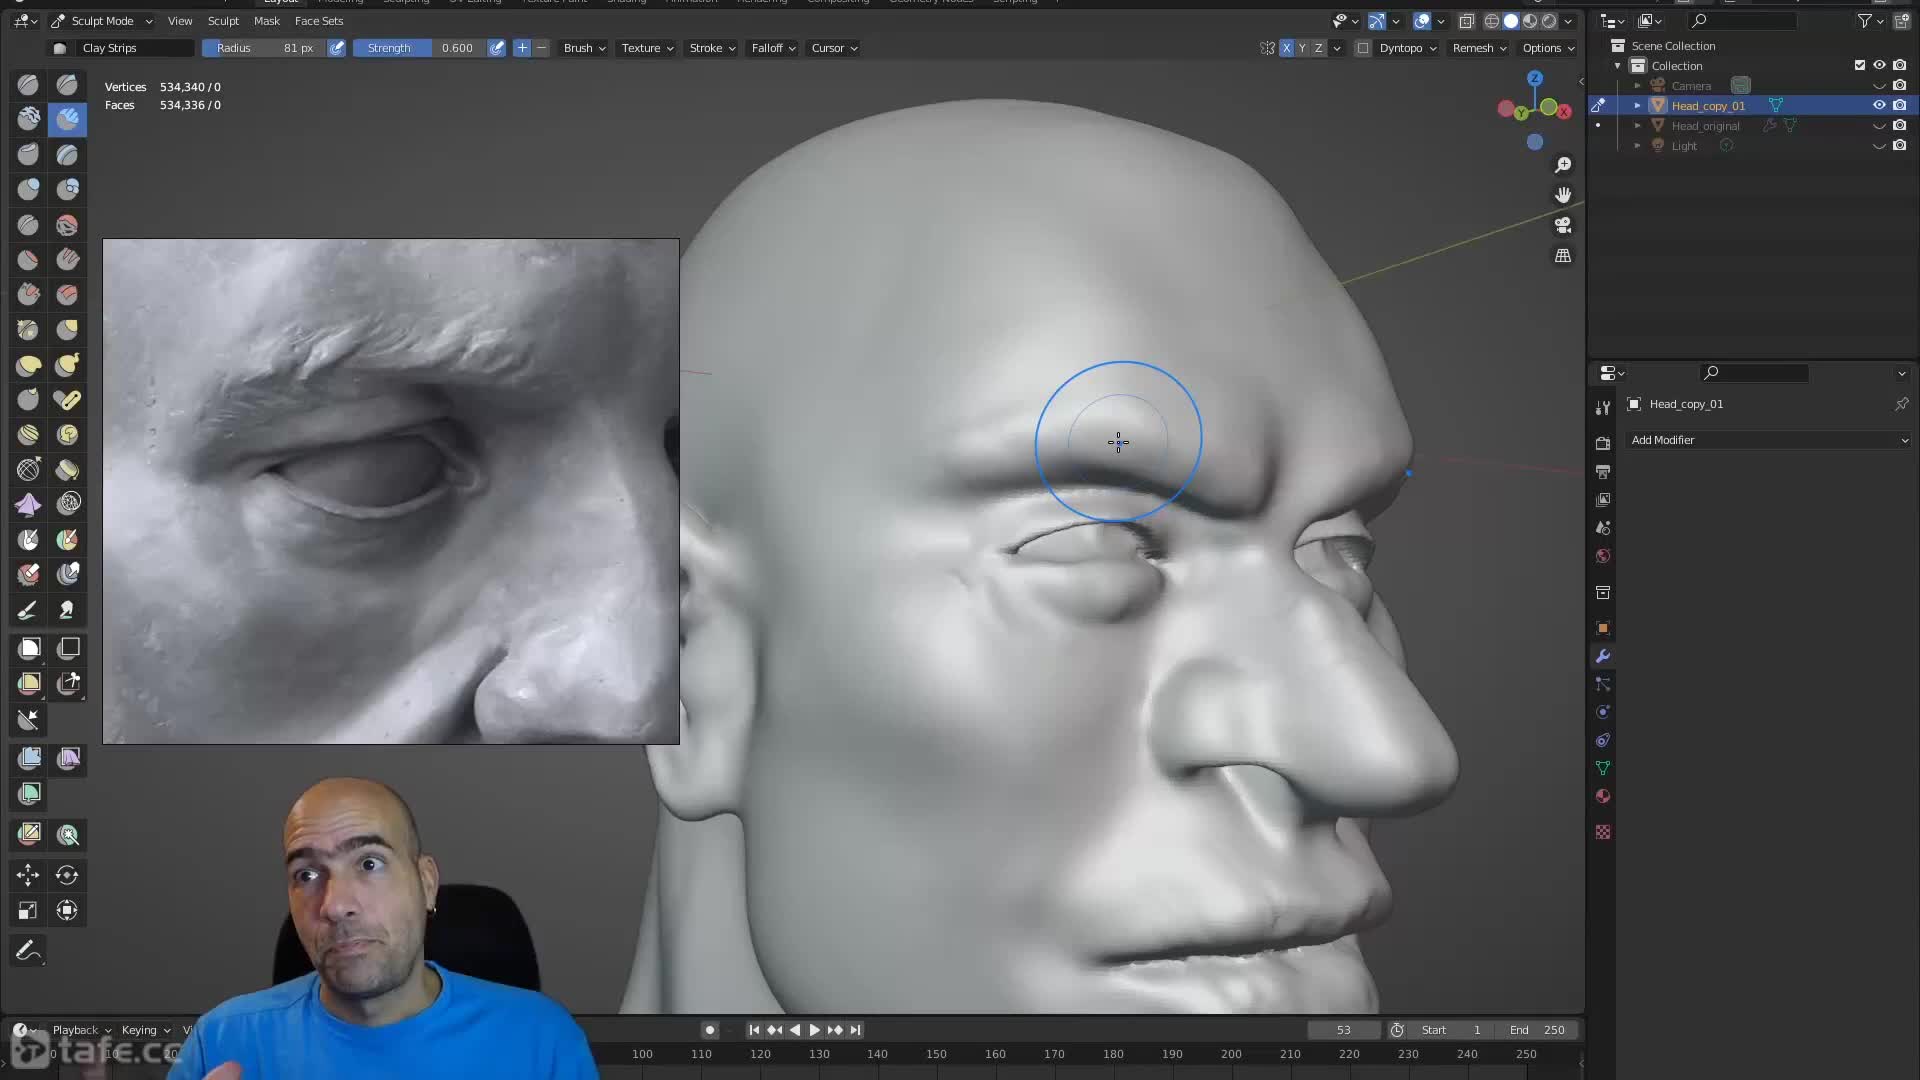Select the active Clay Strips brush

[67, 120]
